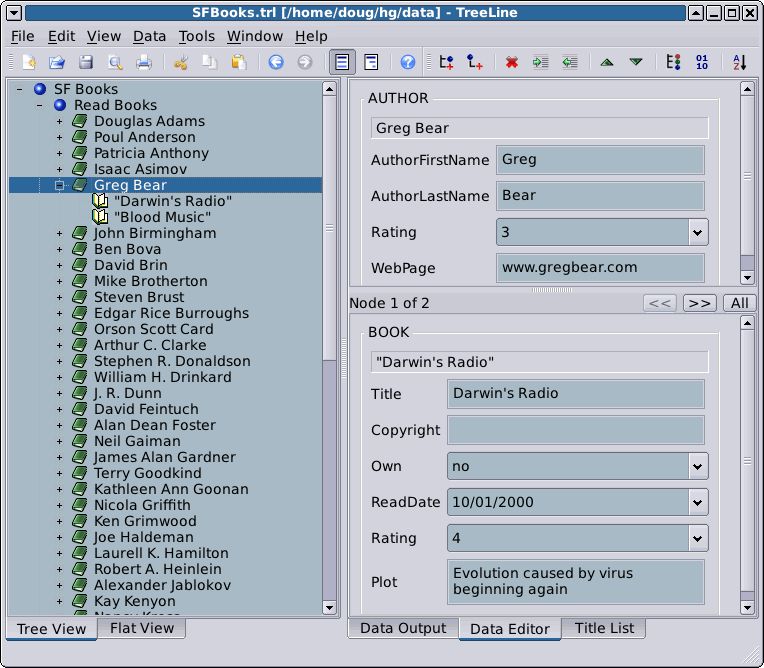Toggle the show descendants view icon
Image resolution: width=764 pixels, height=668 pixels.
click(371, 62)
